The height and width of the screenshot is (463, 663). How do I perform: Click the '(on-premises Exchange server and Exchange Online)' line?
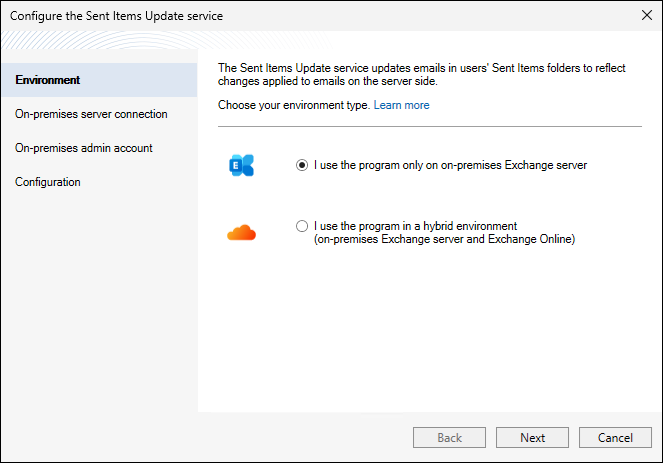click(x=444, y=240)
